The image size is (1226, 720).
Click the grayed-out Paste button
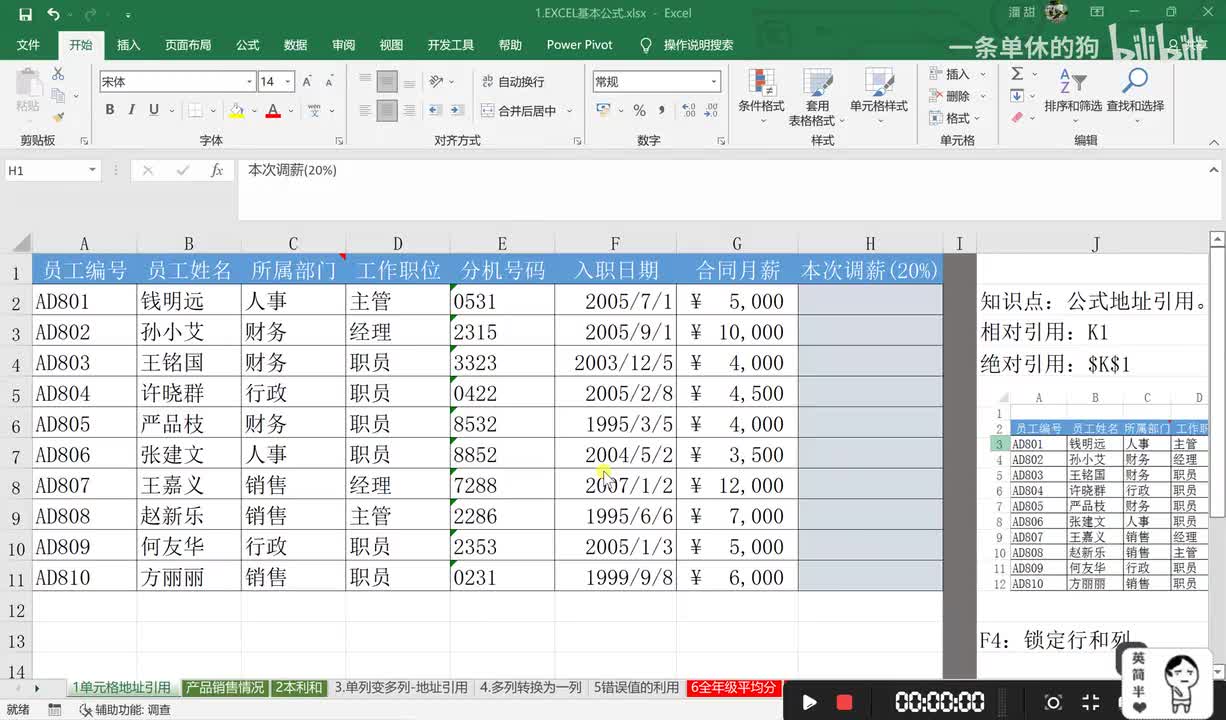[x=28, y=91]
